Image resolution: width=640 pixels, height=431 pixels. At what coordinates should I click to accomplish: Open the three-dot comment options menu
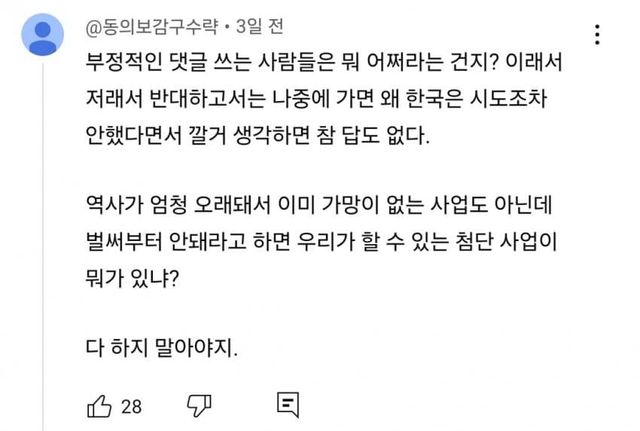point(597,35)
